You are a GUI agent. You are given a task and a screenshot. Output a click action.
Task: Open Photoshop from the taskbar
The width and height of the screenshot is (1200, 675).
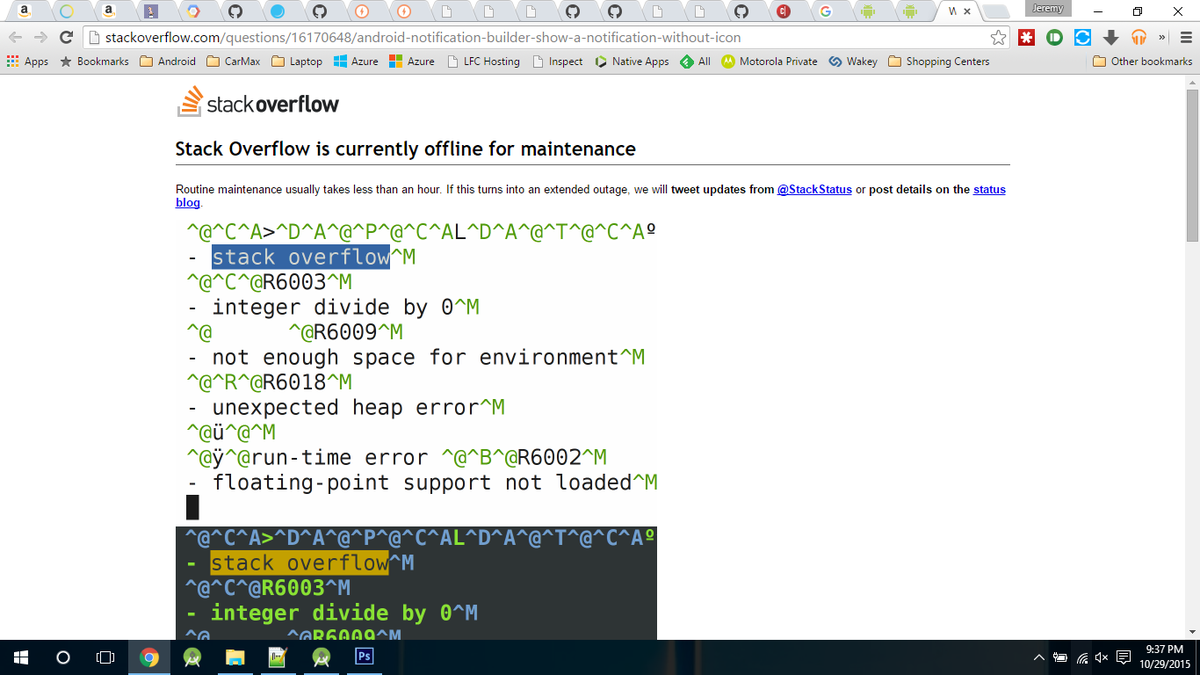pos(365,657)
